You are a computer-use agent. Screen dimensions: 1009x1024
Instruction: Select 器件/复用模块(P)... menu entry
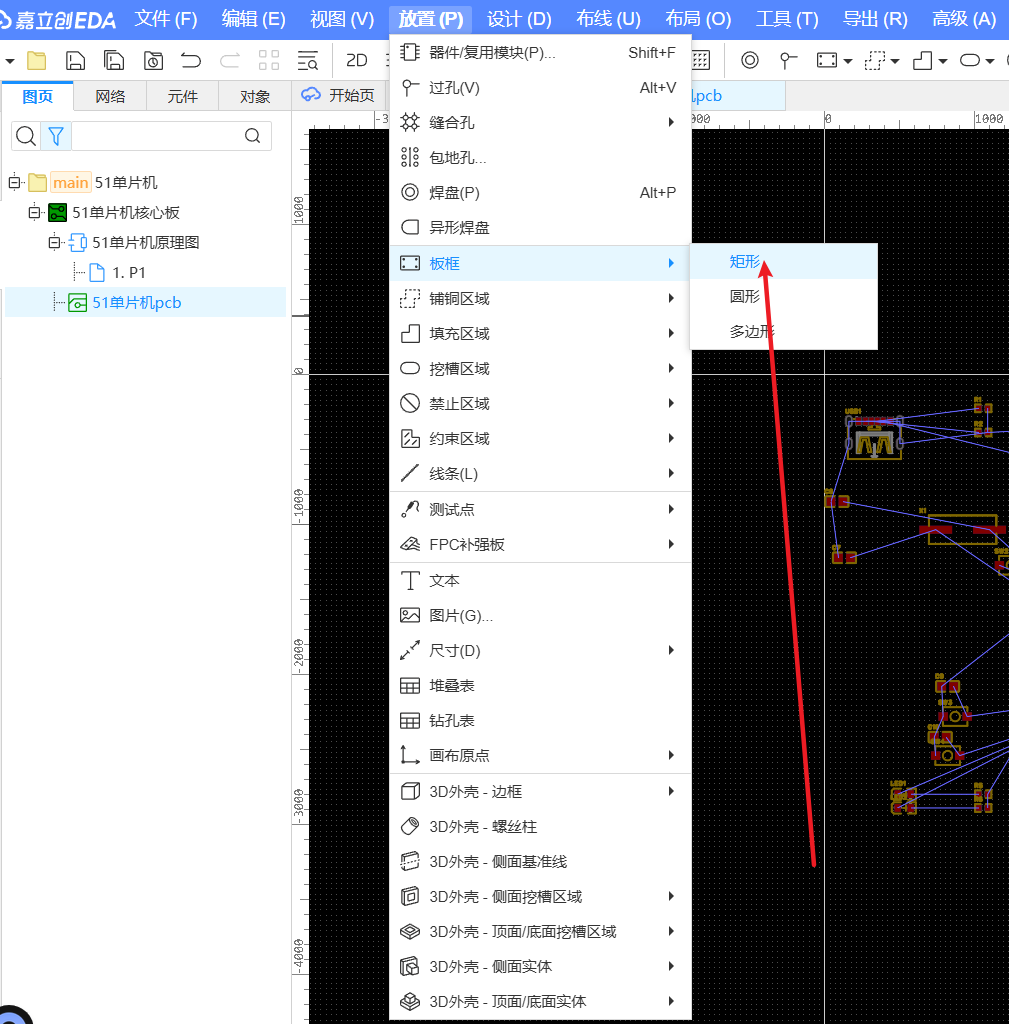pyautogui.click(x=540, y=52)
